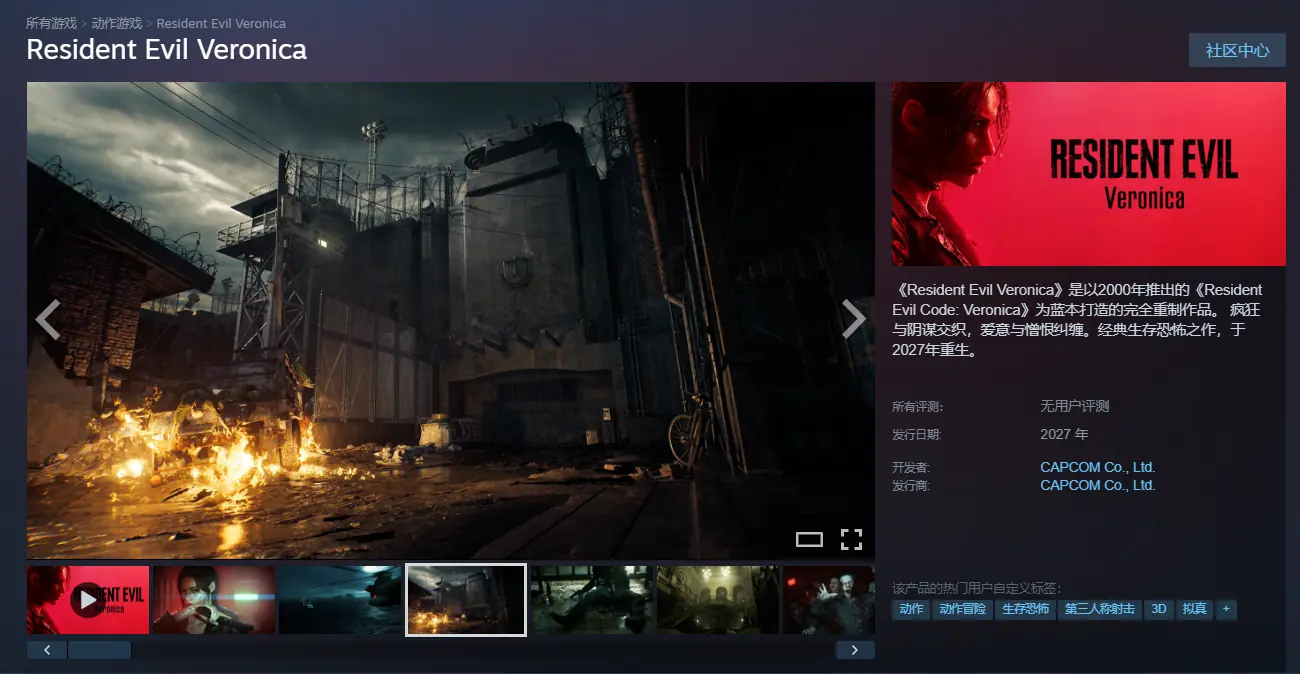The image size is (1300, 674).
Task: Play the trailer video thumbnail
Action: 88,599
